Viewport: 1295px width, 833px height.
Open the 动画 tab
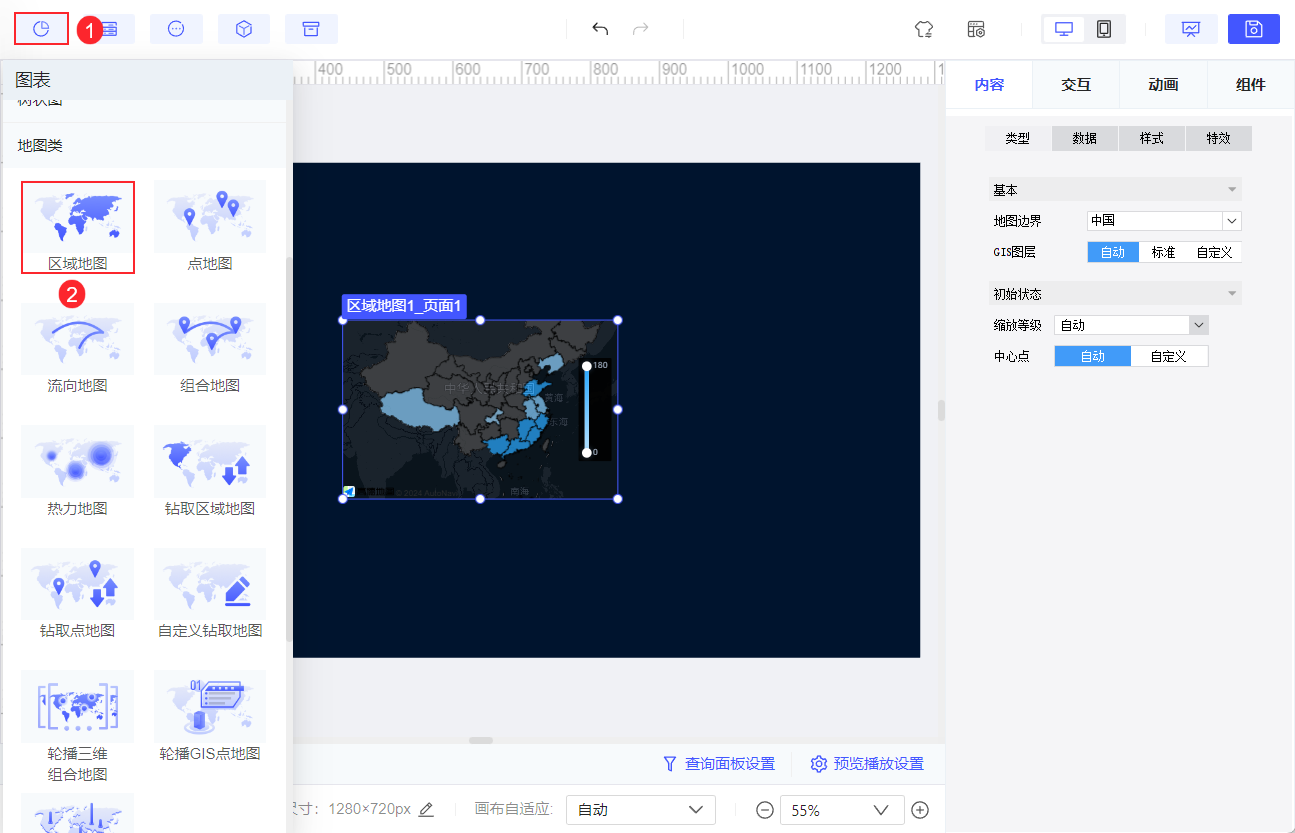point(1163,85)
